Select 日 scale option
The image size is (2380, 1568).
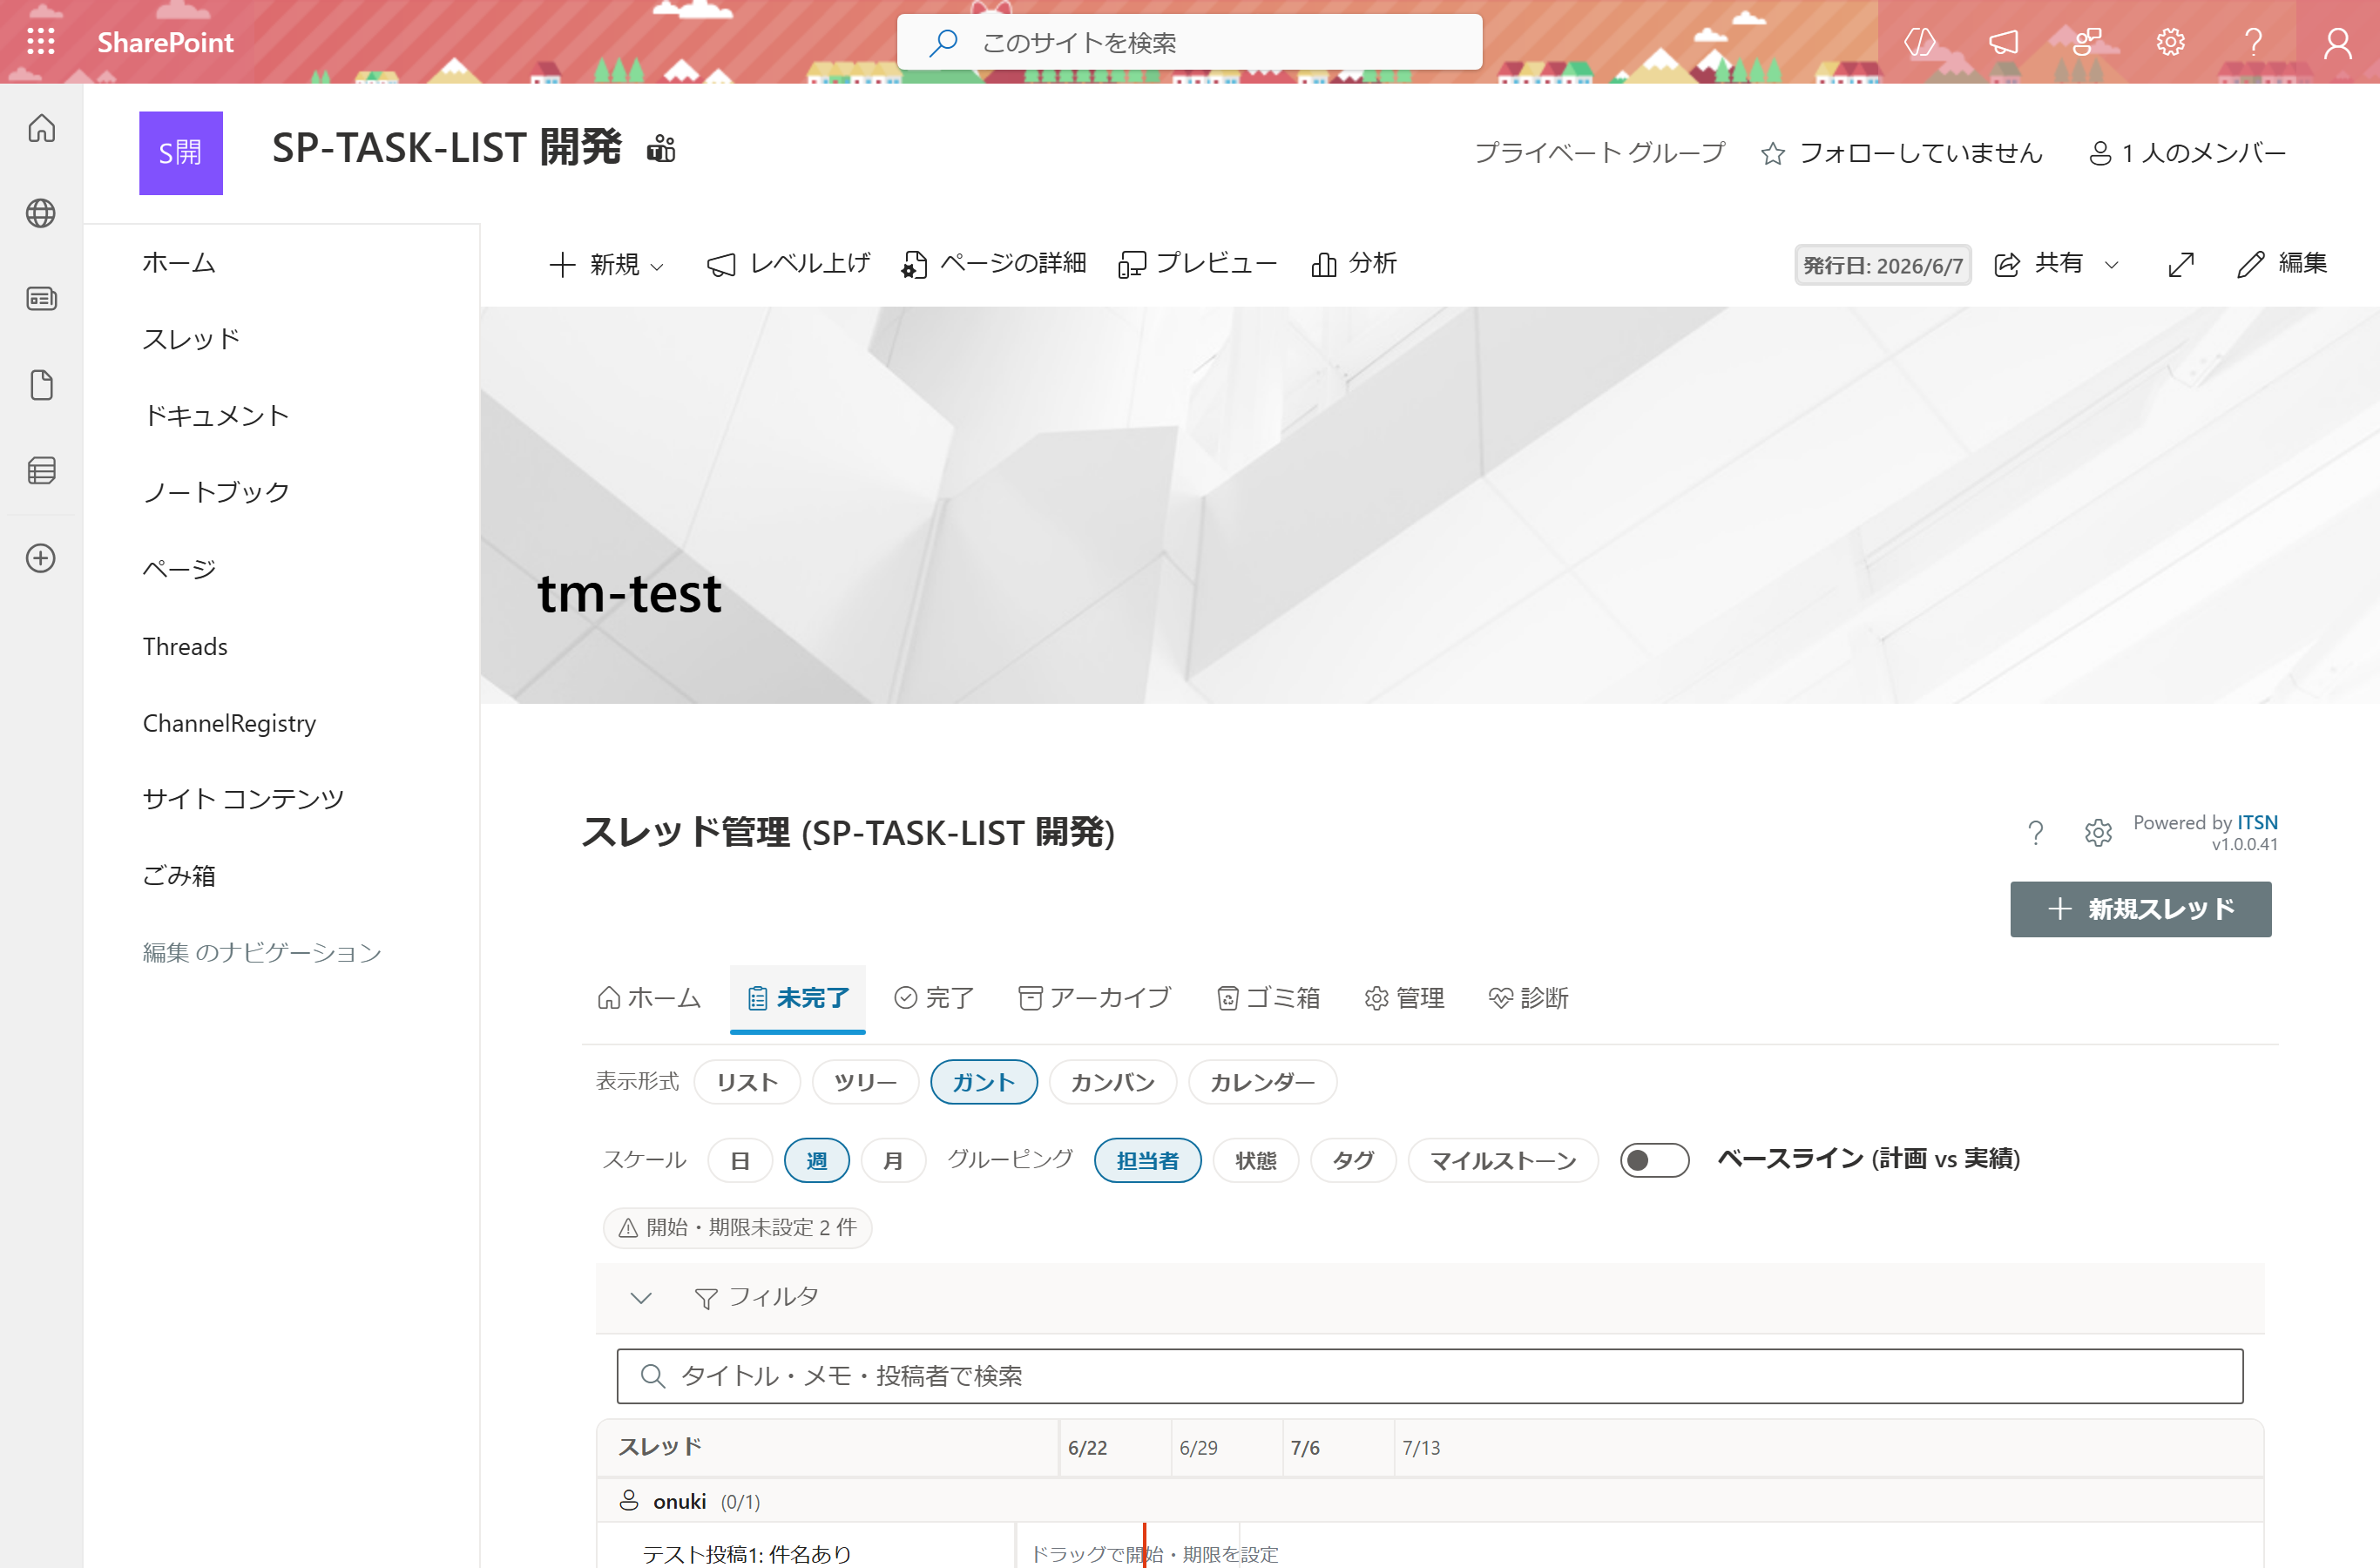point(740,1160)
